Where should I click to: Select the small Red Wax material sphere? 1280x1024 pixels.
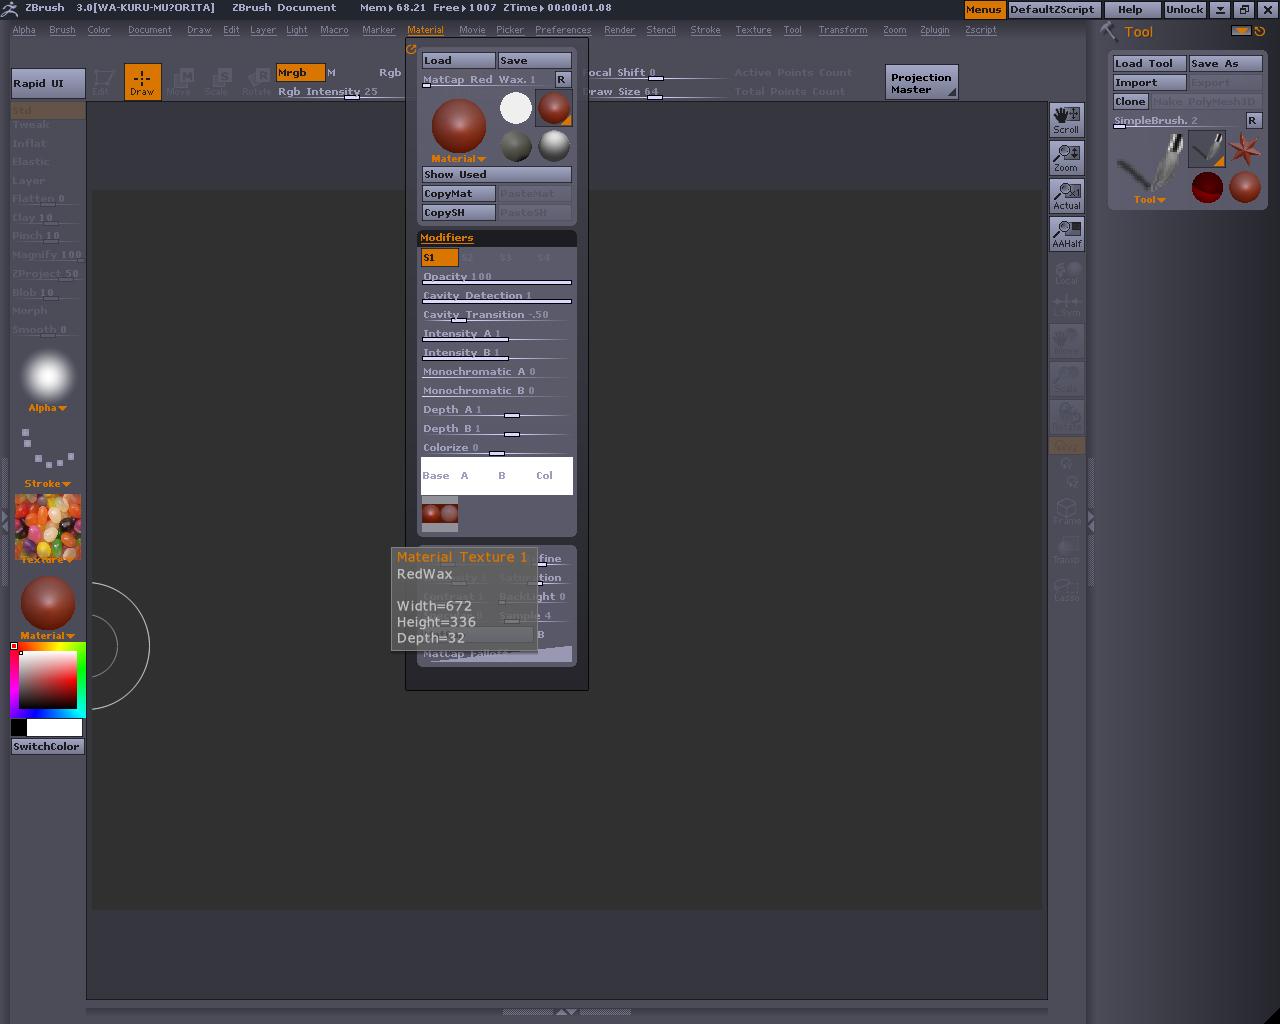[x=554, y=108]
